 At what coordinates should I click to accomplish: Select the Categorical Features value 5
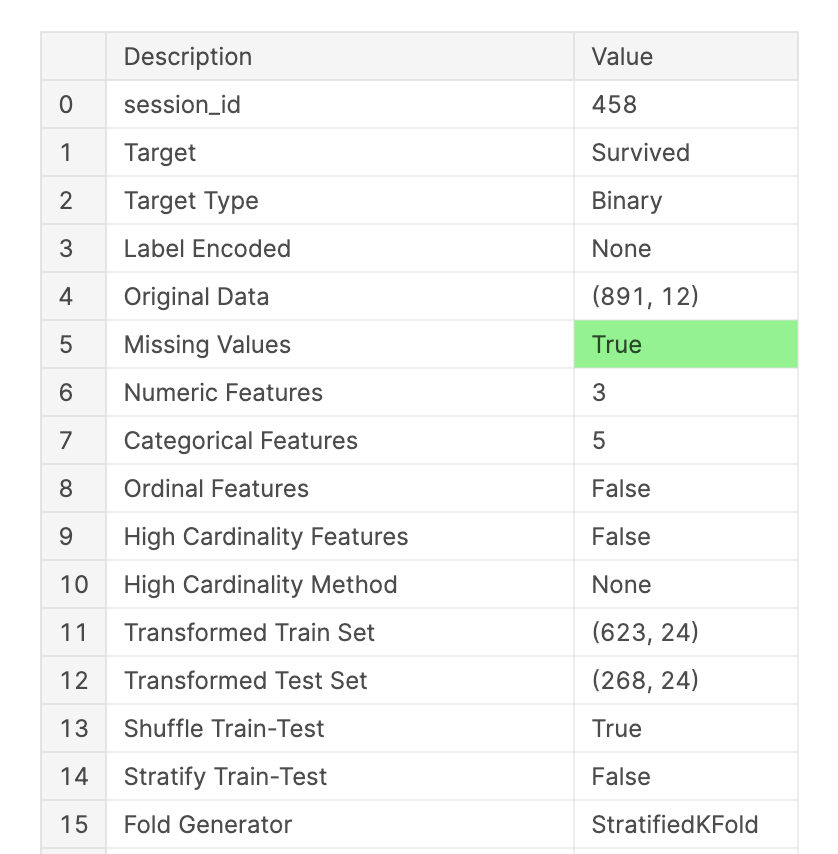(599, 441)
